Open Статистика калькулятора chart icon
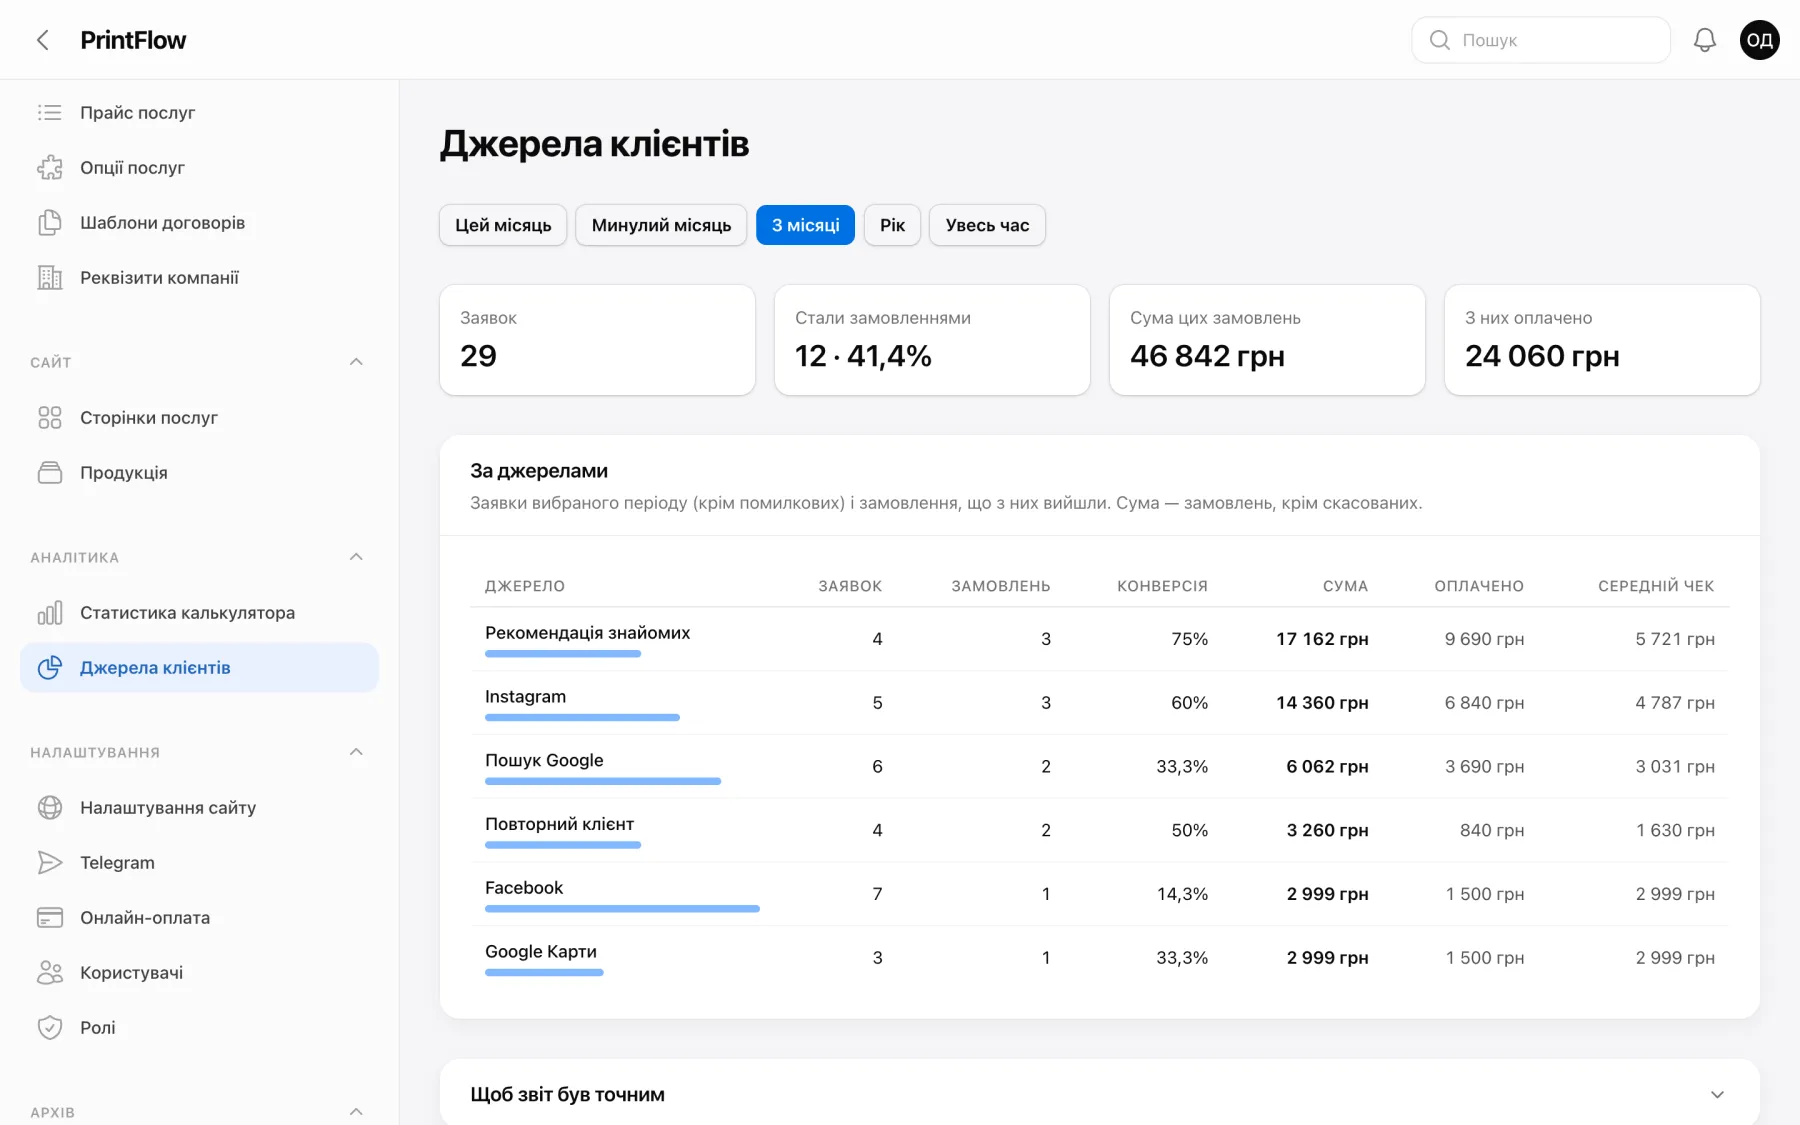Screen dimensions: 1800x1125 coord(50,613)
